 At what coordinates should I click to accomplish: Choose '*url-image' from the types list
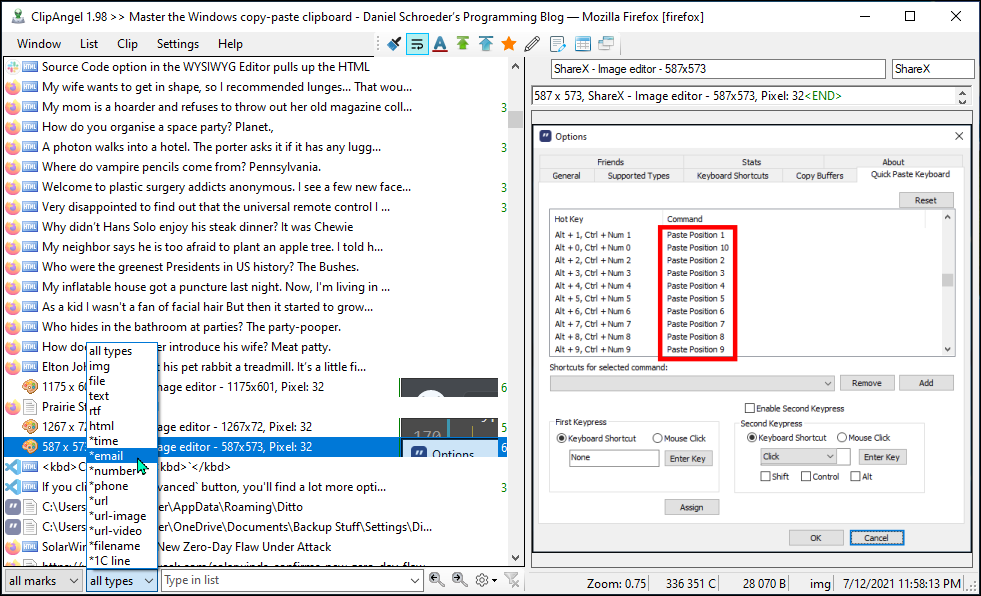pos(122,516)
